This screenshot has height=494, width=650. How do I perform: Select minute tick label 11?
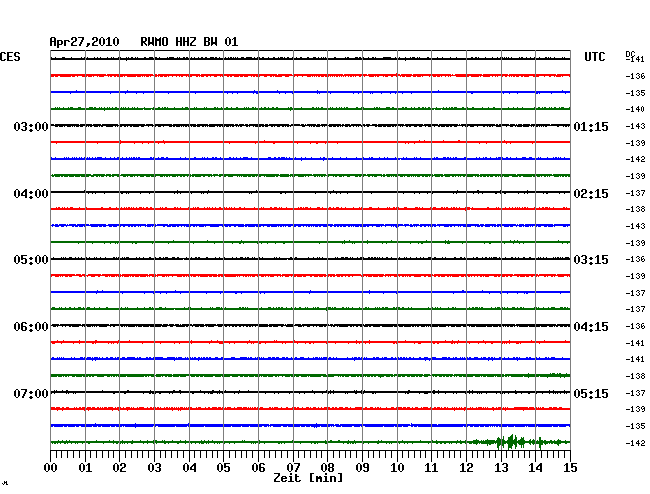tap(431, 468)
